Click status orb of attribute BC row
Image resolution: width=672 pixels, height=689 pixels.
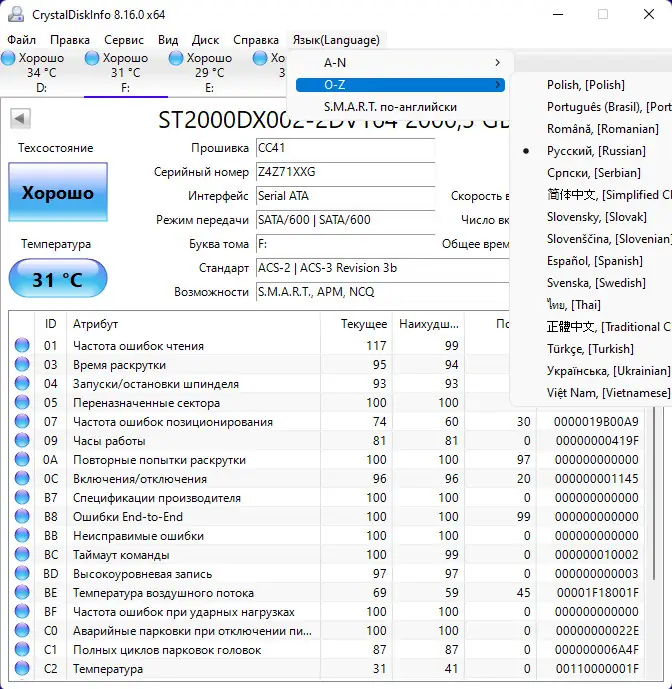pyautogui.click(x=22, y=554)
